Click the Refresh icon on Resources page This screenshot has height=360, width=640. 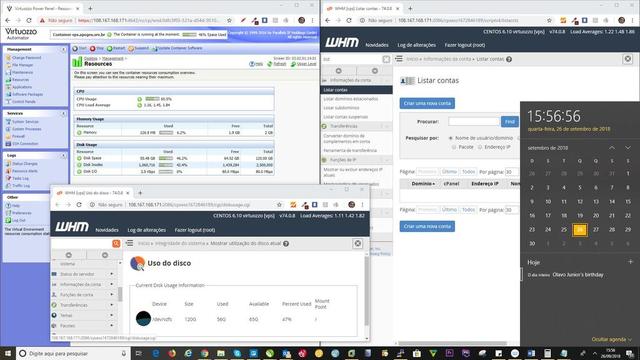(x=270, y=64)
